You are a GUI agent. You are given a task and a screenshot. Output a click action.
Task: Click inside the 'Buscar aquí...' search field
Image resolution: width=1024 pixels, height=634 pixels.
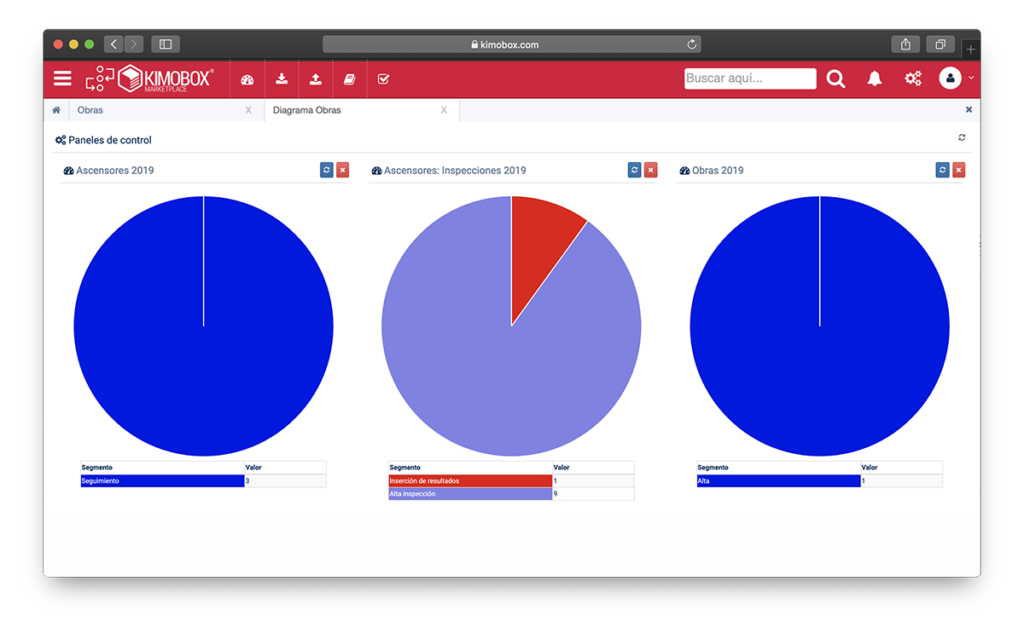pyautogui.click(x=750, y=79)
